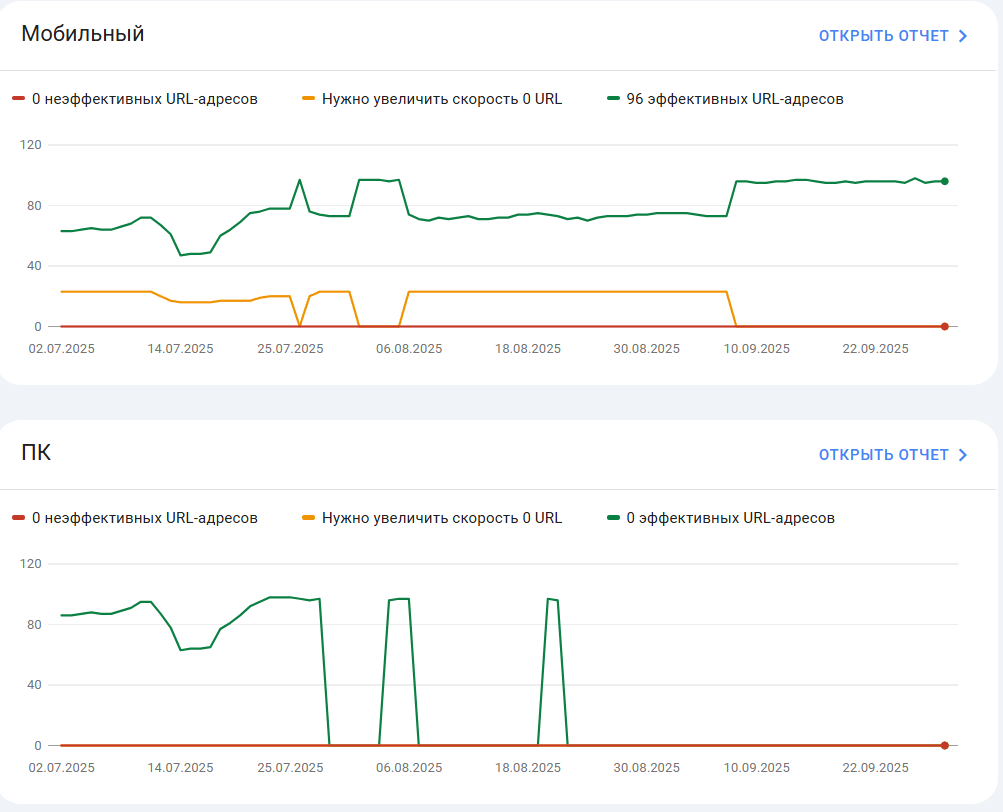This screenshot has width=1003, height=812.
Task: Open the Mobile report link
Action: click(x=893, y=36)
